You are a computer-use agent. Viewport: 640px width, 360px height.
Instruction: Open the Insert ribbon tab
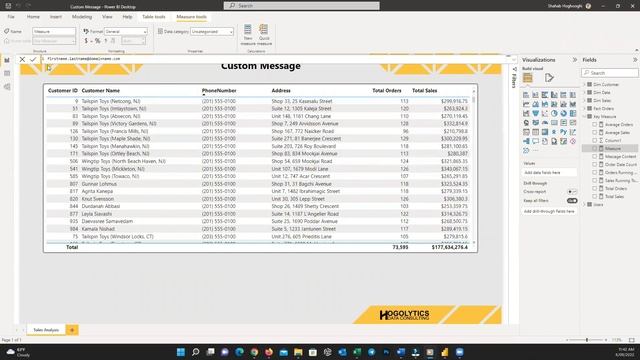56,17
